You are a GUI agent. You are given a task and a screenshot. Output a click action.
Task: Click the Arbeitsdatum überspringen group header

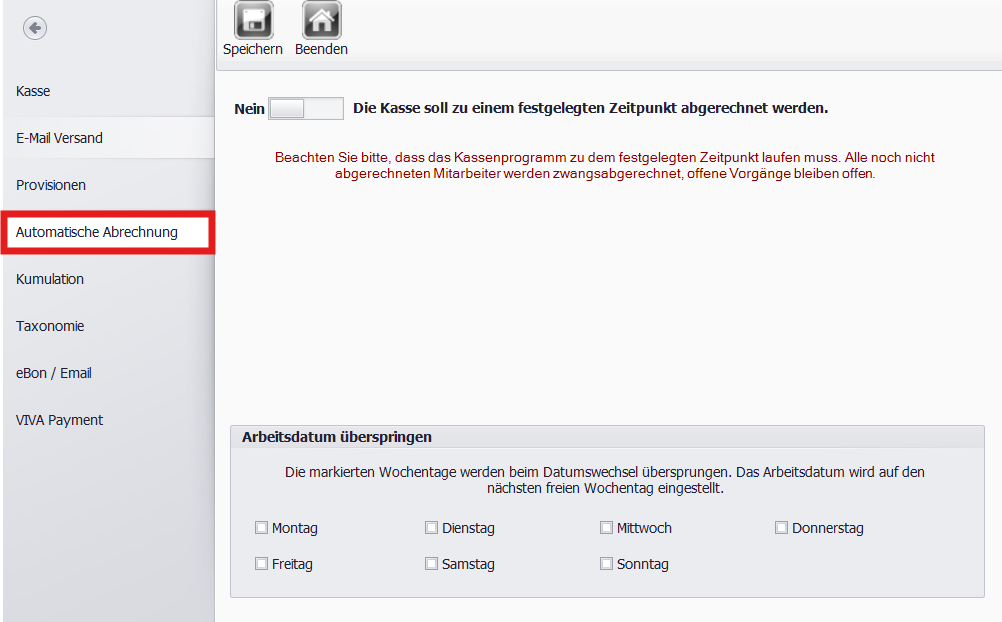click(x=607, y=437)
